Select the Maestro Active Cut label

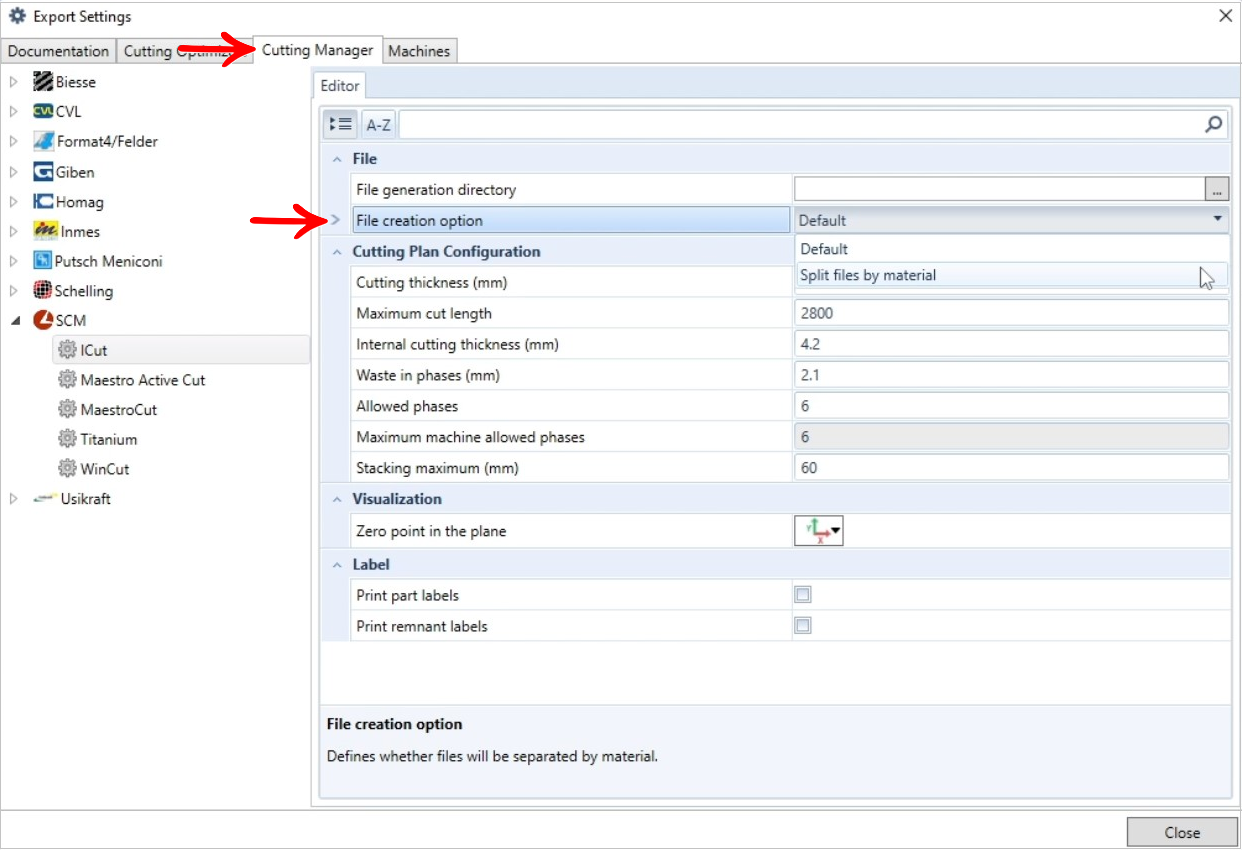[x=143, y=380]
